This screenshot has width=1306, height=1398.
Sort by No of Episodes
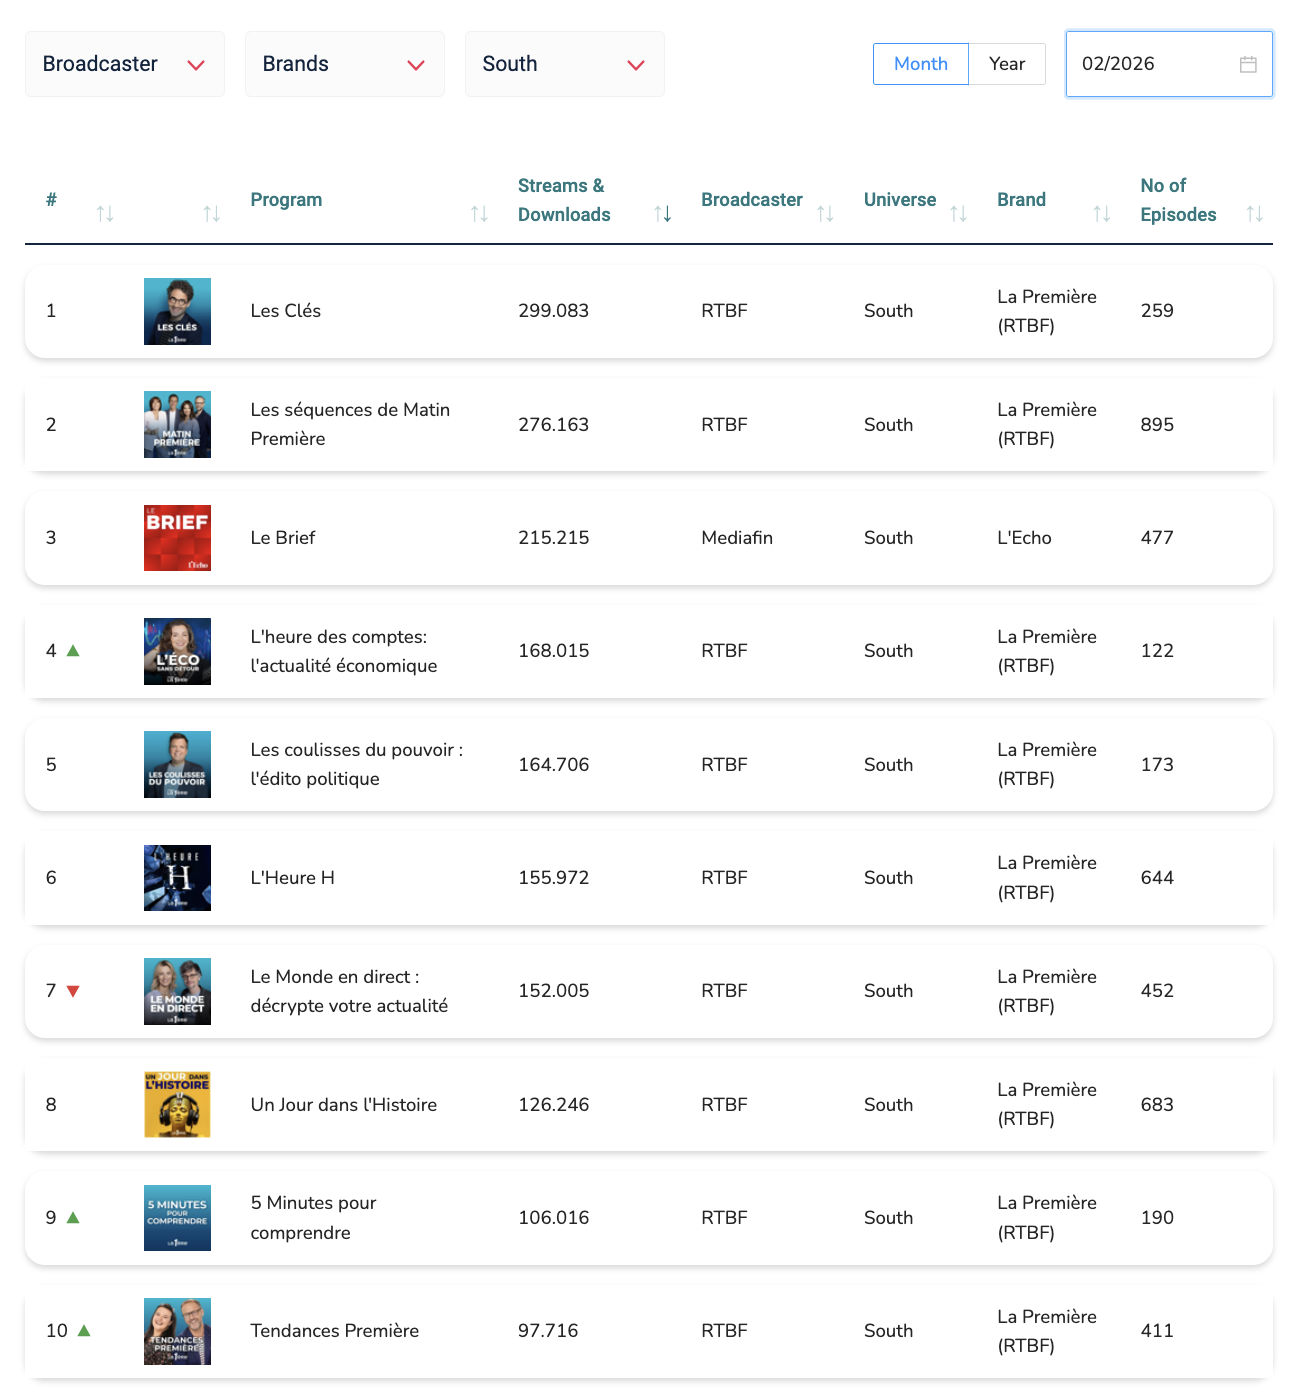pos(1255,213)
